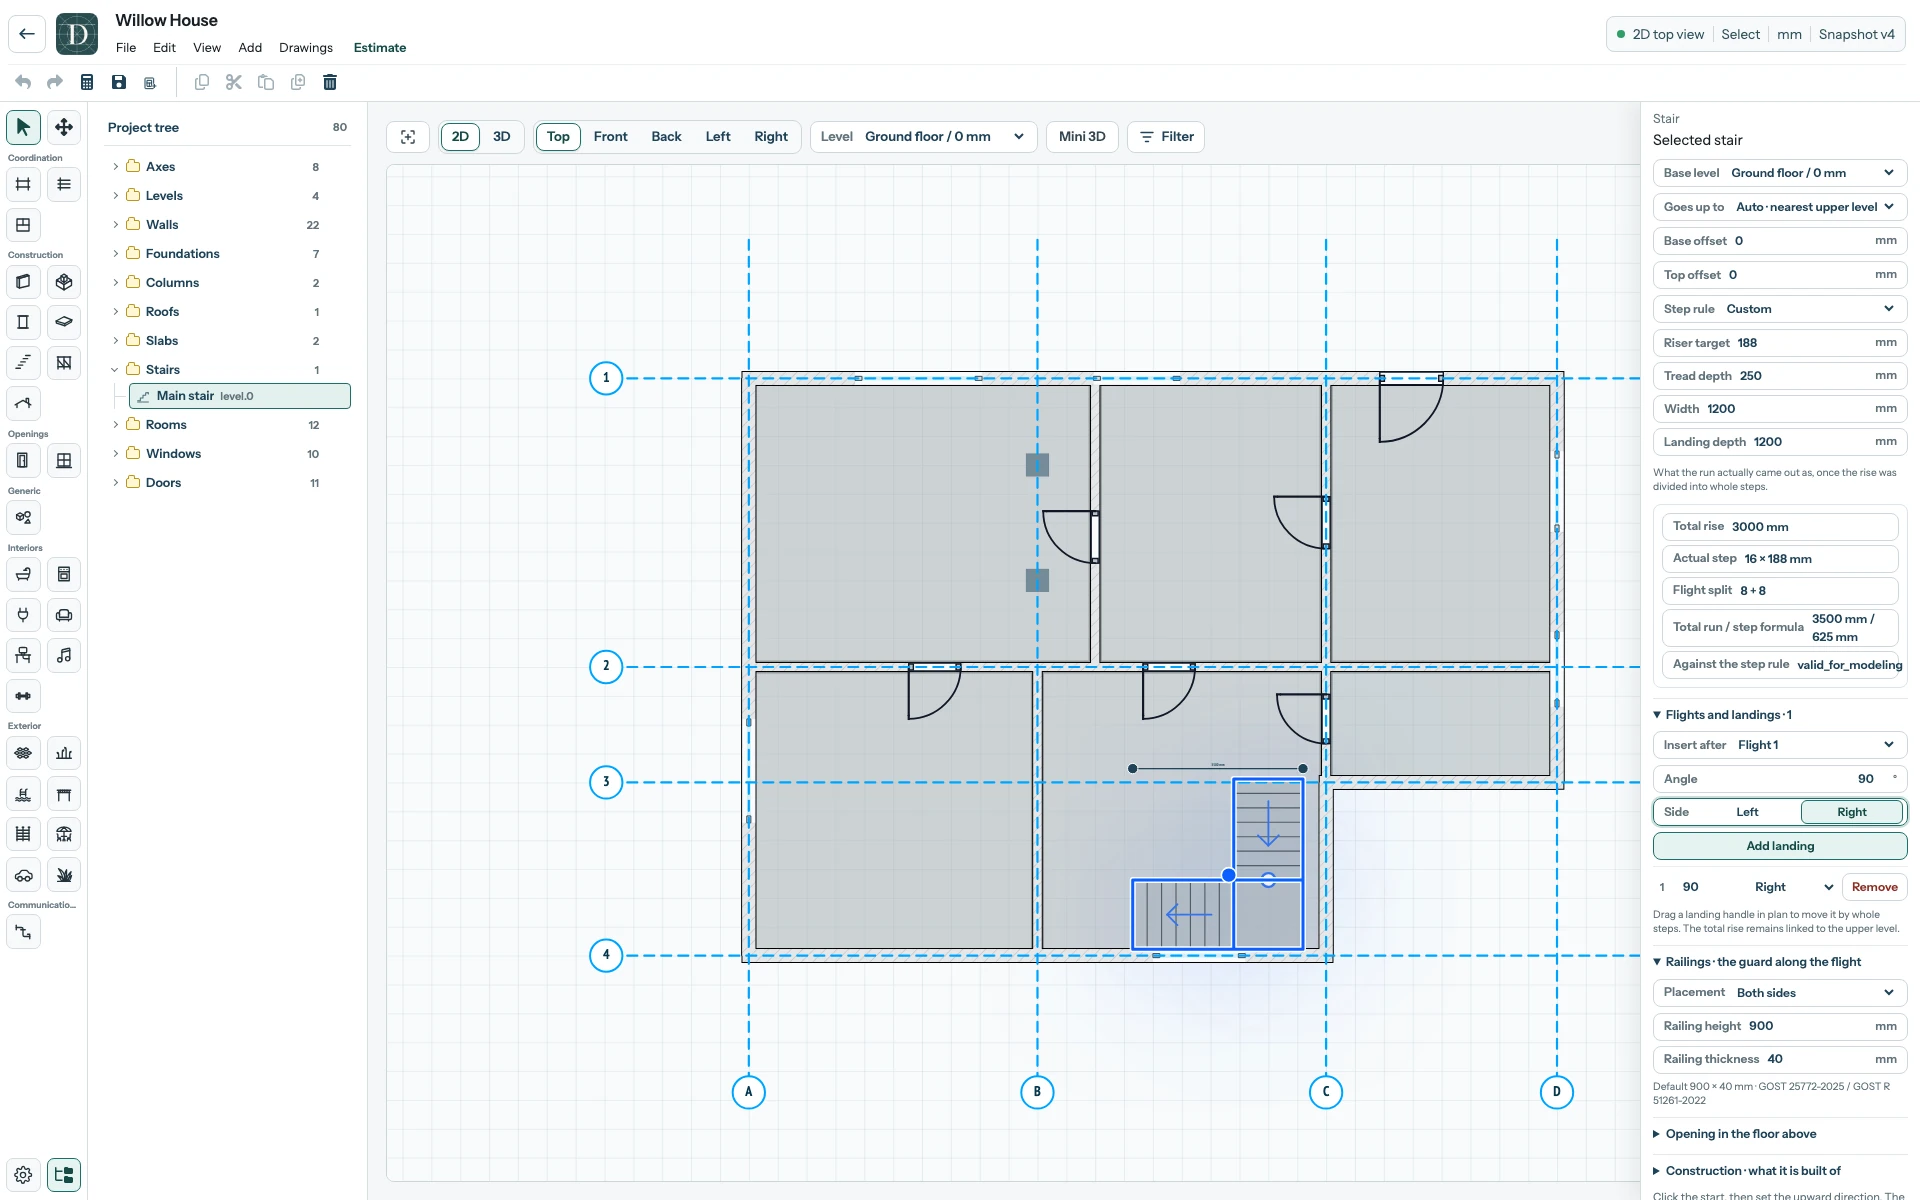The height and width of the screenshot is (1200, 1920).
Task: Pick the stair tool in Construction
Action: pos(23,362)
